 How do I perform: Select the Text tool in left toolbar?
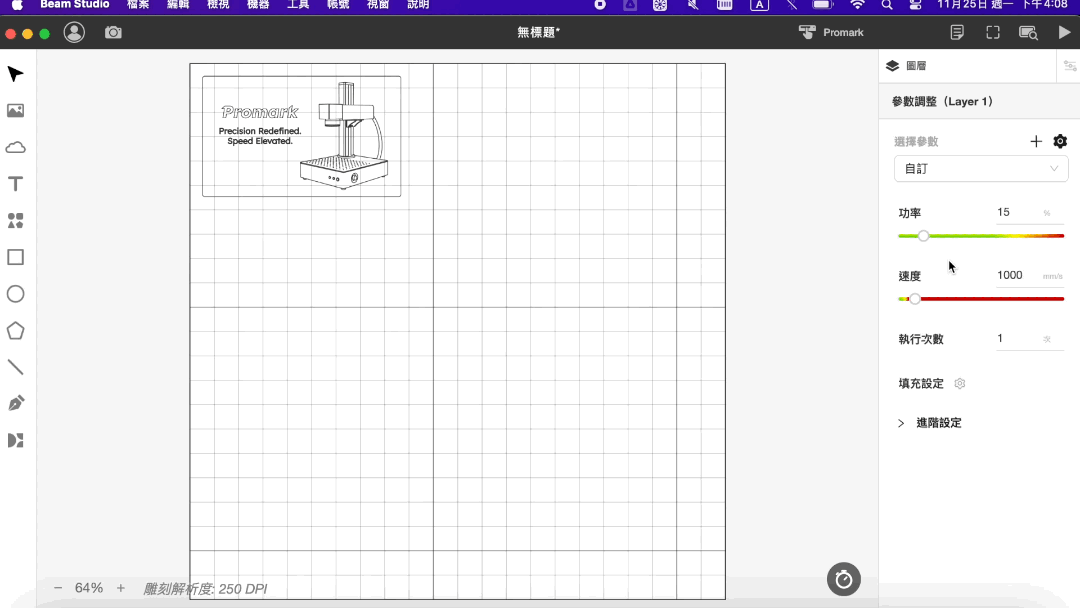tap(15, 184)
